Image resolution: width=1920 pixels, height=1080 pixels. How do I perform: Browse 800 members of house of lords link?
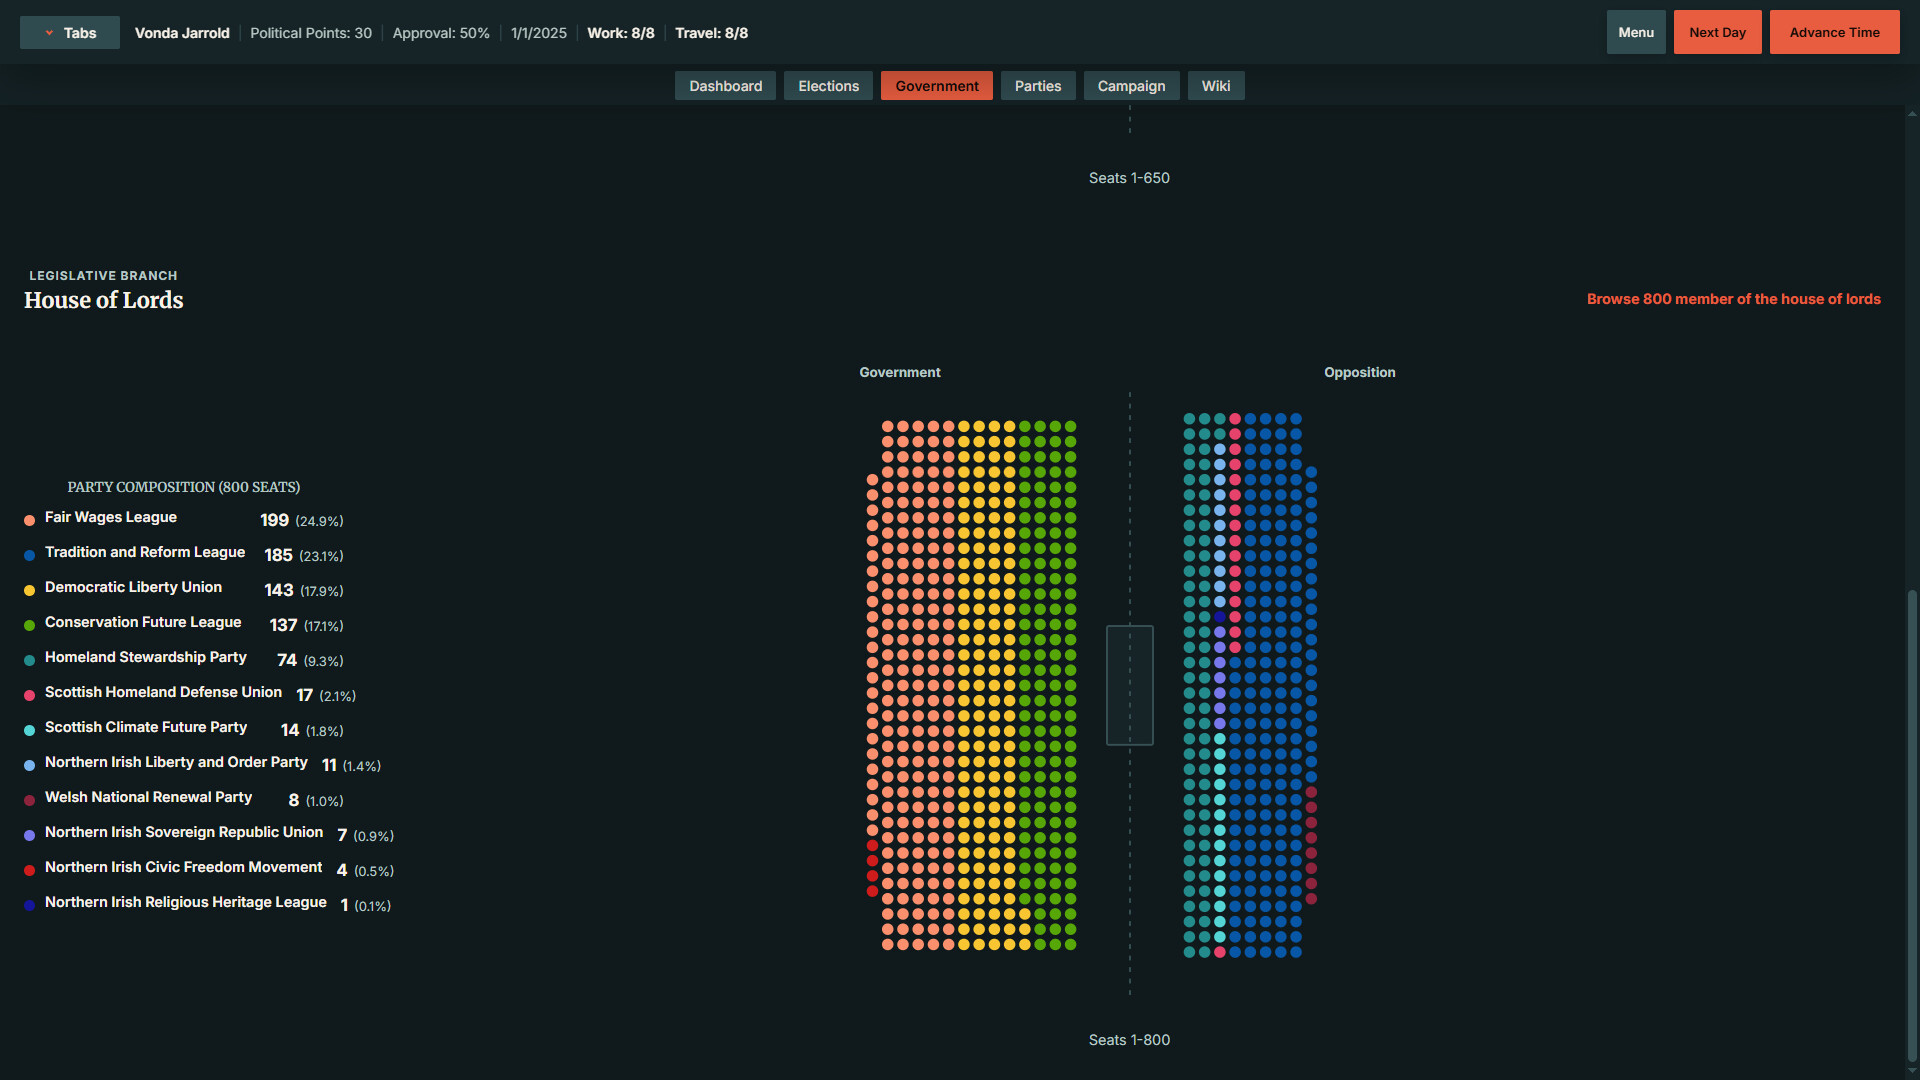[x=1733, y=299]
